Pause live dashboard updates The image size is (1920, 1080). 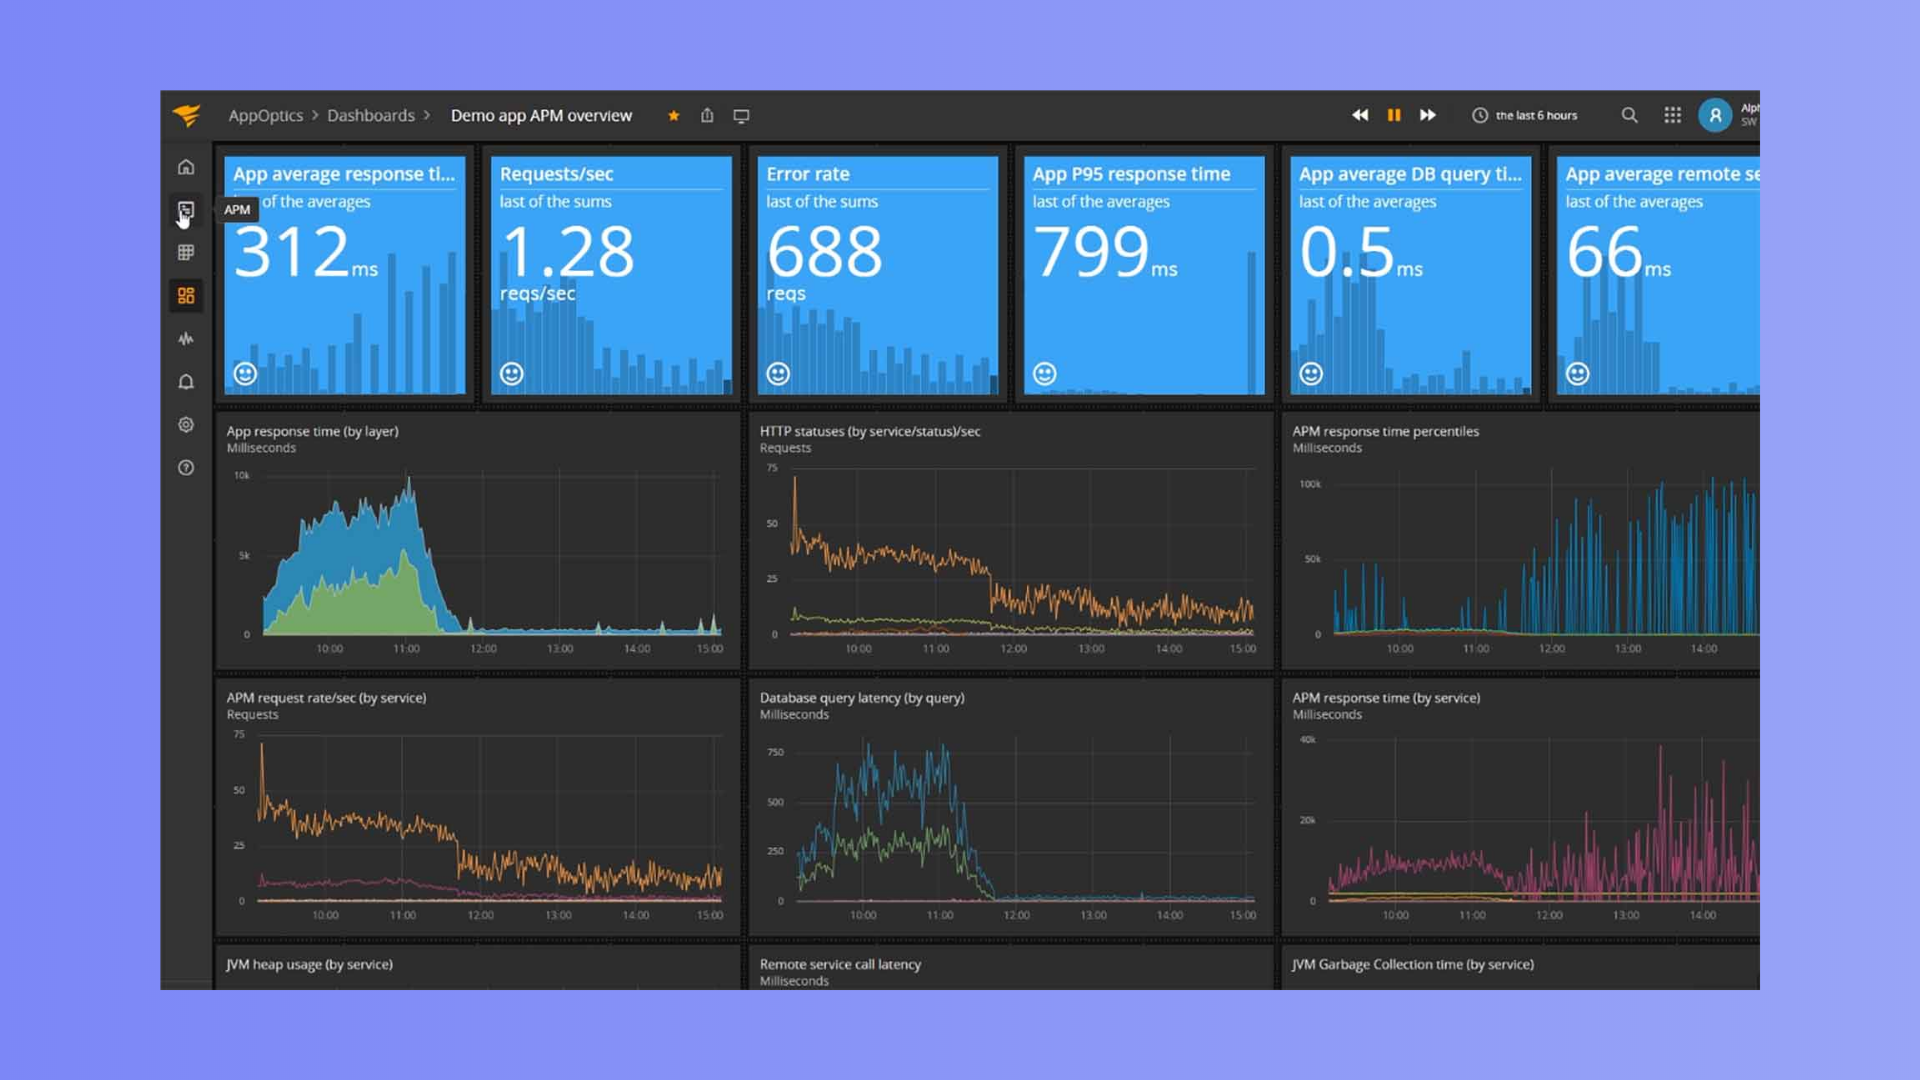coord(1394,115)
